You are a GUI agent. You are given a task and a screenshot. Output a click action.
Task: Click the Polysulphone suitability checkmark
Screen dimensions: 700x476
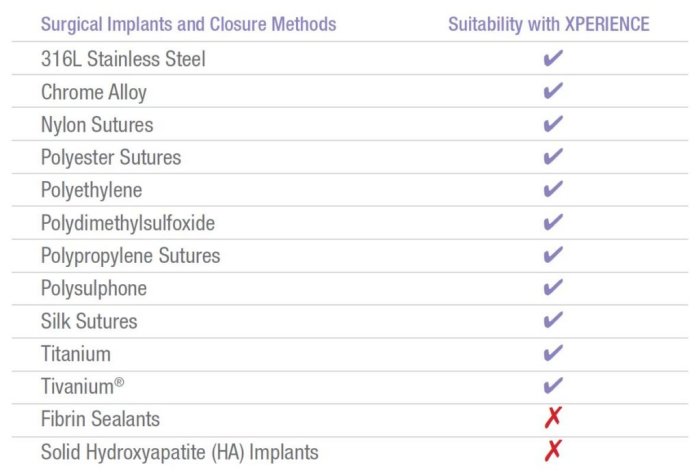coord(553,289)
